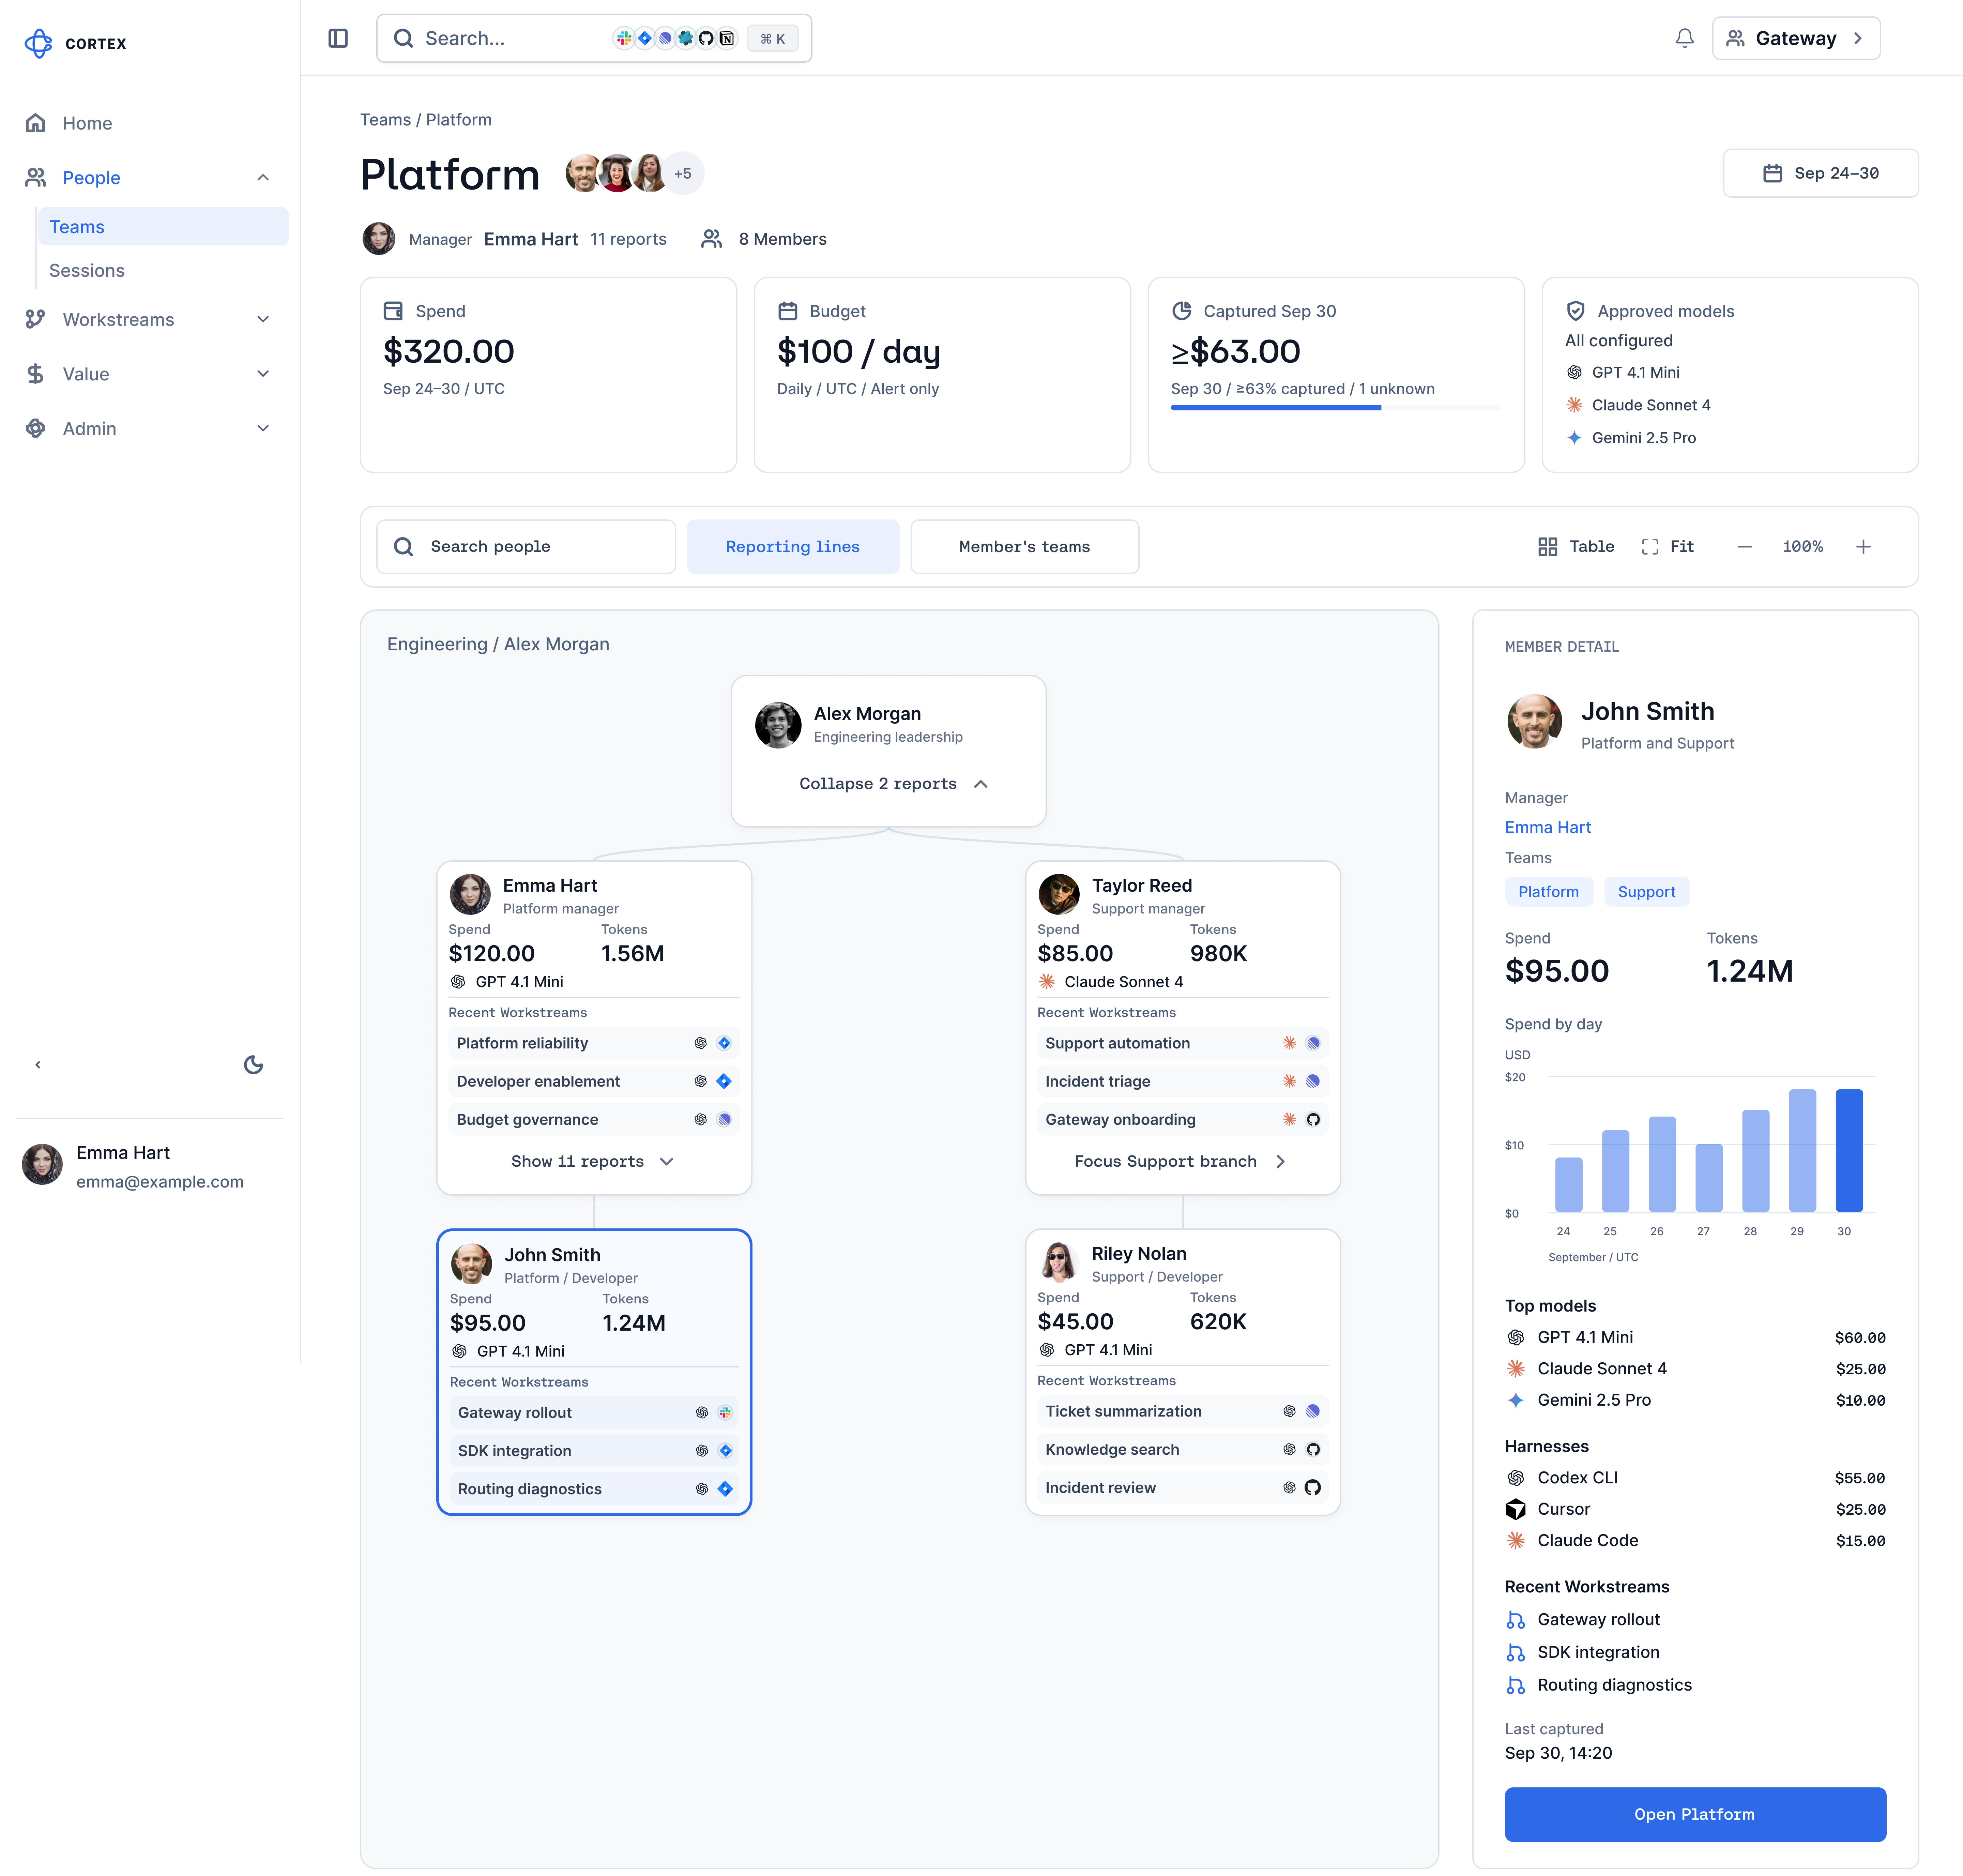The height and width of the screenshot is (1876, 1963).
Task: Click the Cursor harness icon
Action: click(x=1516, y=1509)
